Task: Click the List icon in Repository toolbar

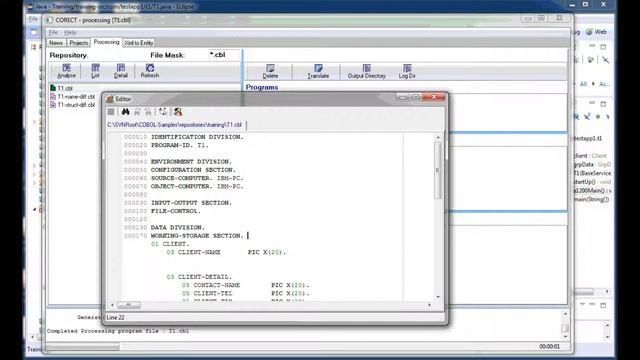Action: pyautogui.click(x=95, y=71)
